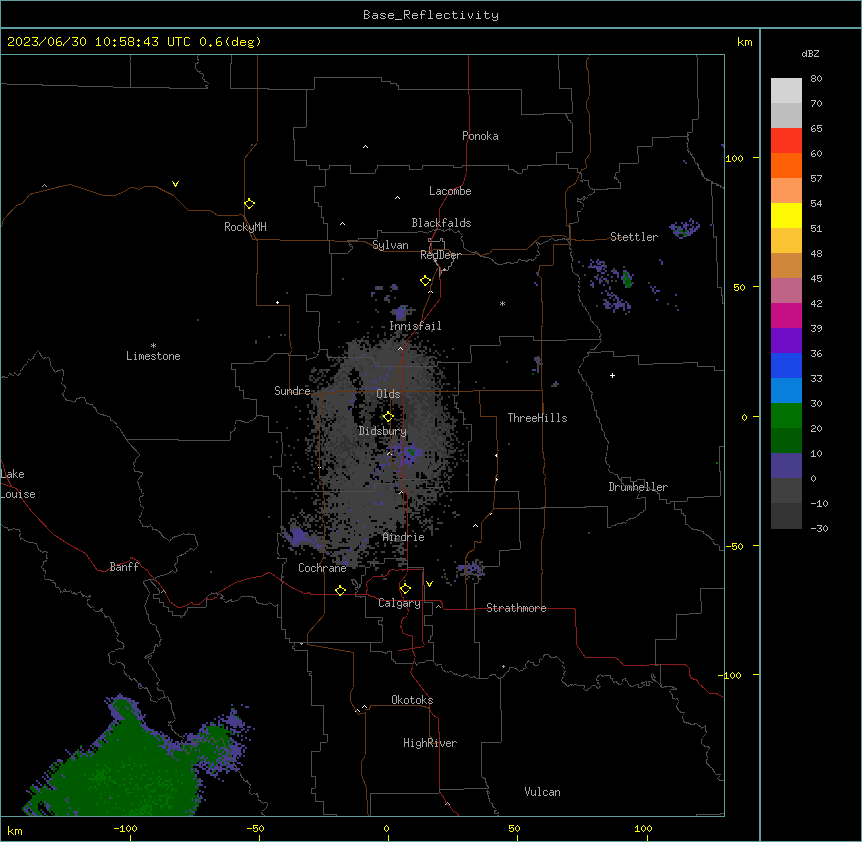Click the Calgary city label

(x=399, y=603)
